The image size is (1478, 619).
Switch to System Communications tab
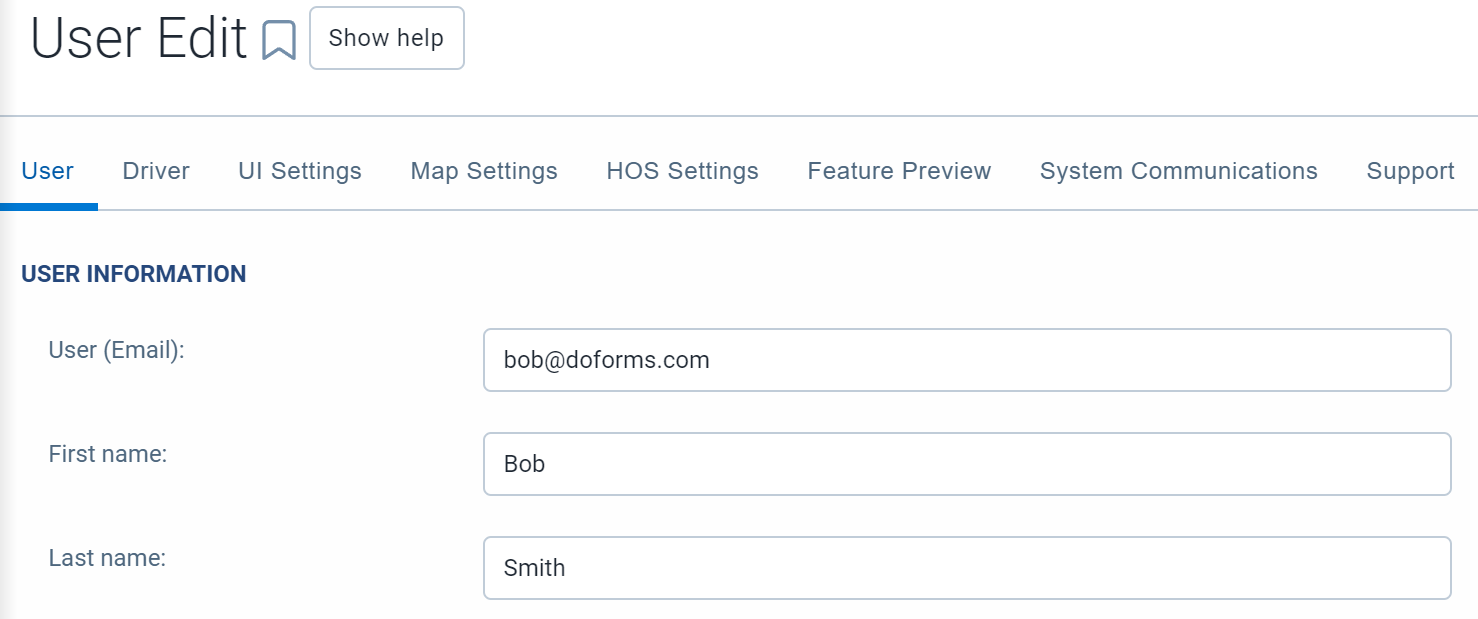point(1179,171)
